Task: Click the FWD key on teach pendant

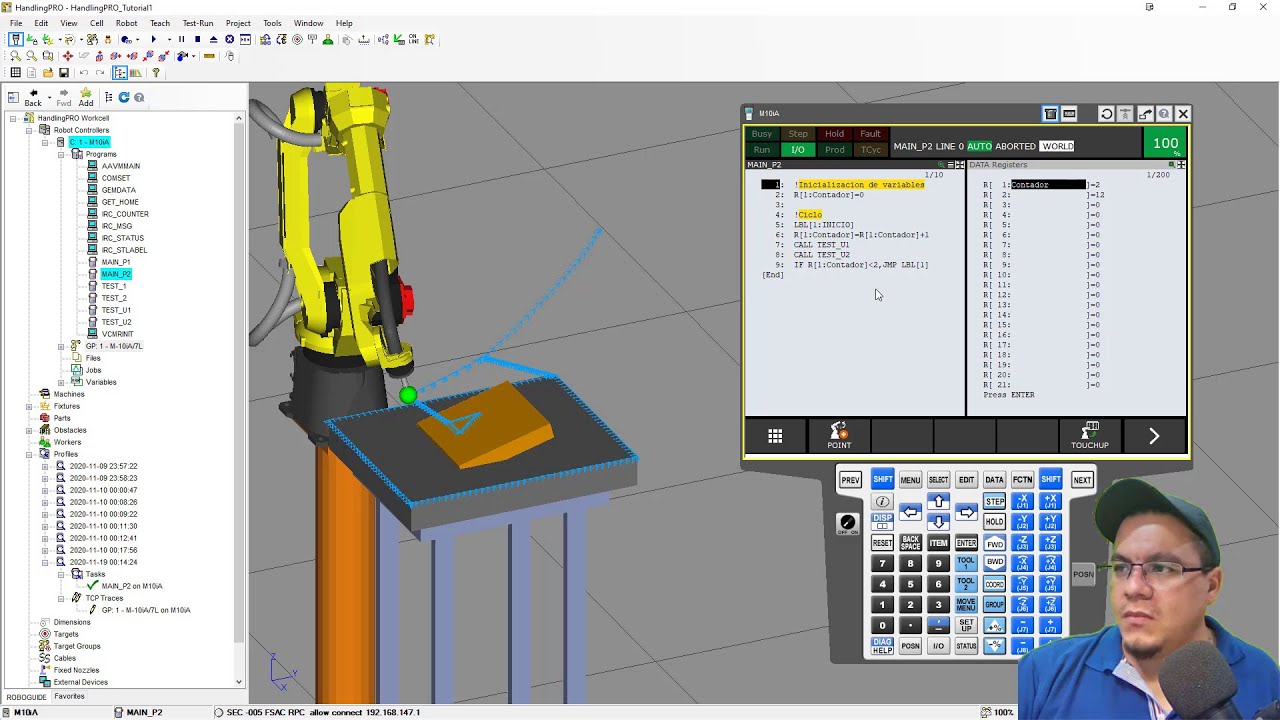Action: coord(994,543)
